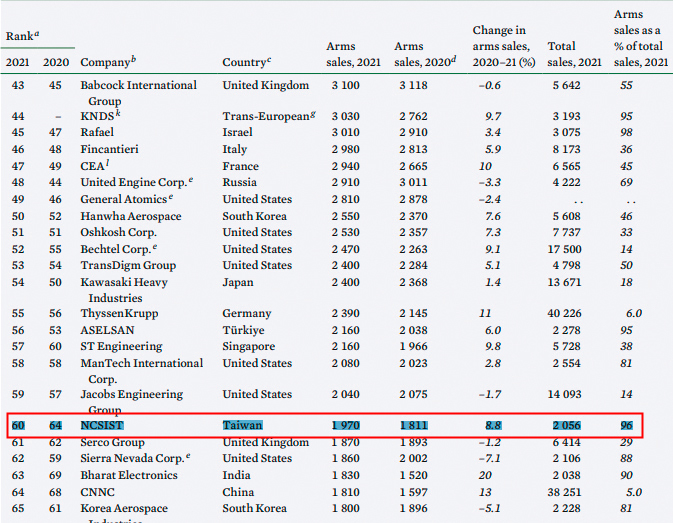Select Rafael in the Company column

(97, 132)
